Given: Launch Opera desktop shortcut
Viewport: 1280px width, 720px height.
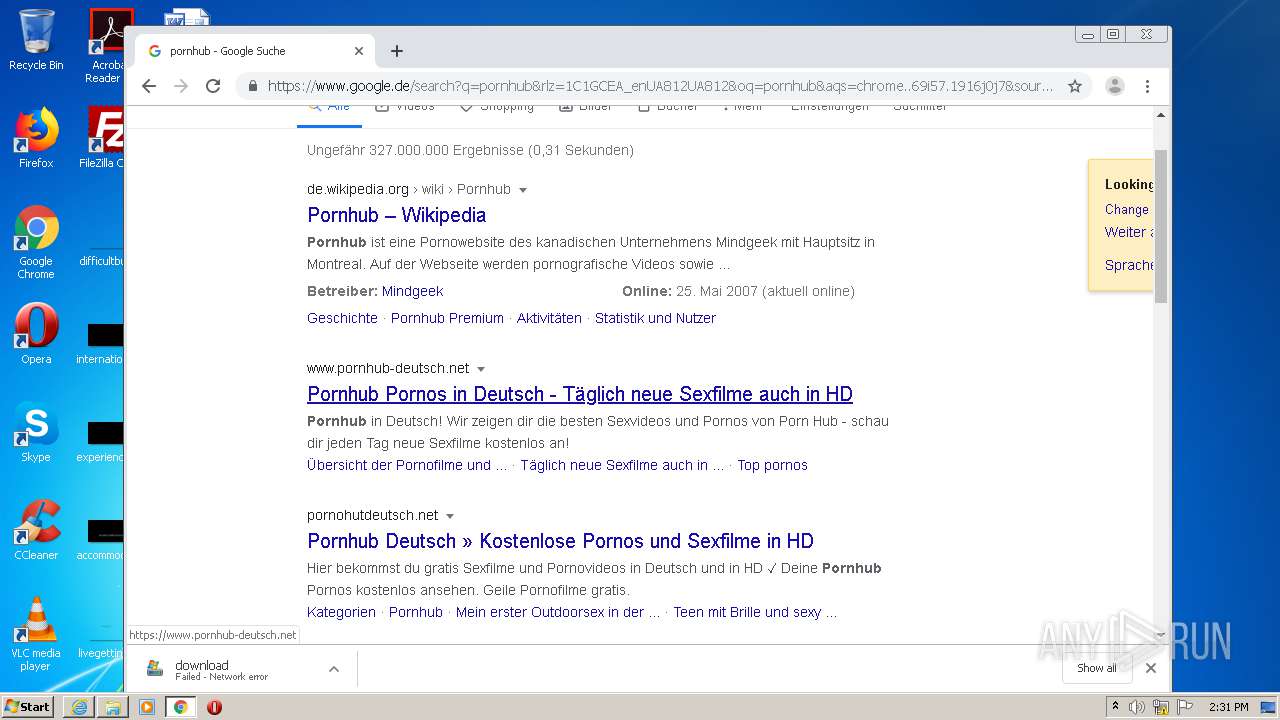Looking at the screenshot, I should click(36, 334).
